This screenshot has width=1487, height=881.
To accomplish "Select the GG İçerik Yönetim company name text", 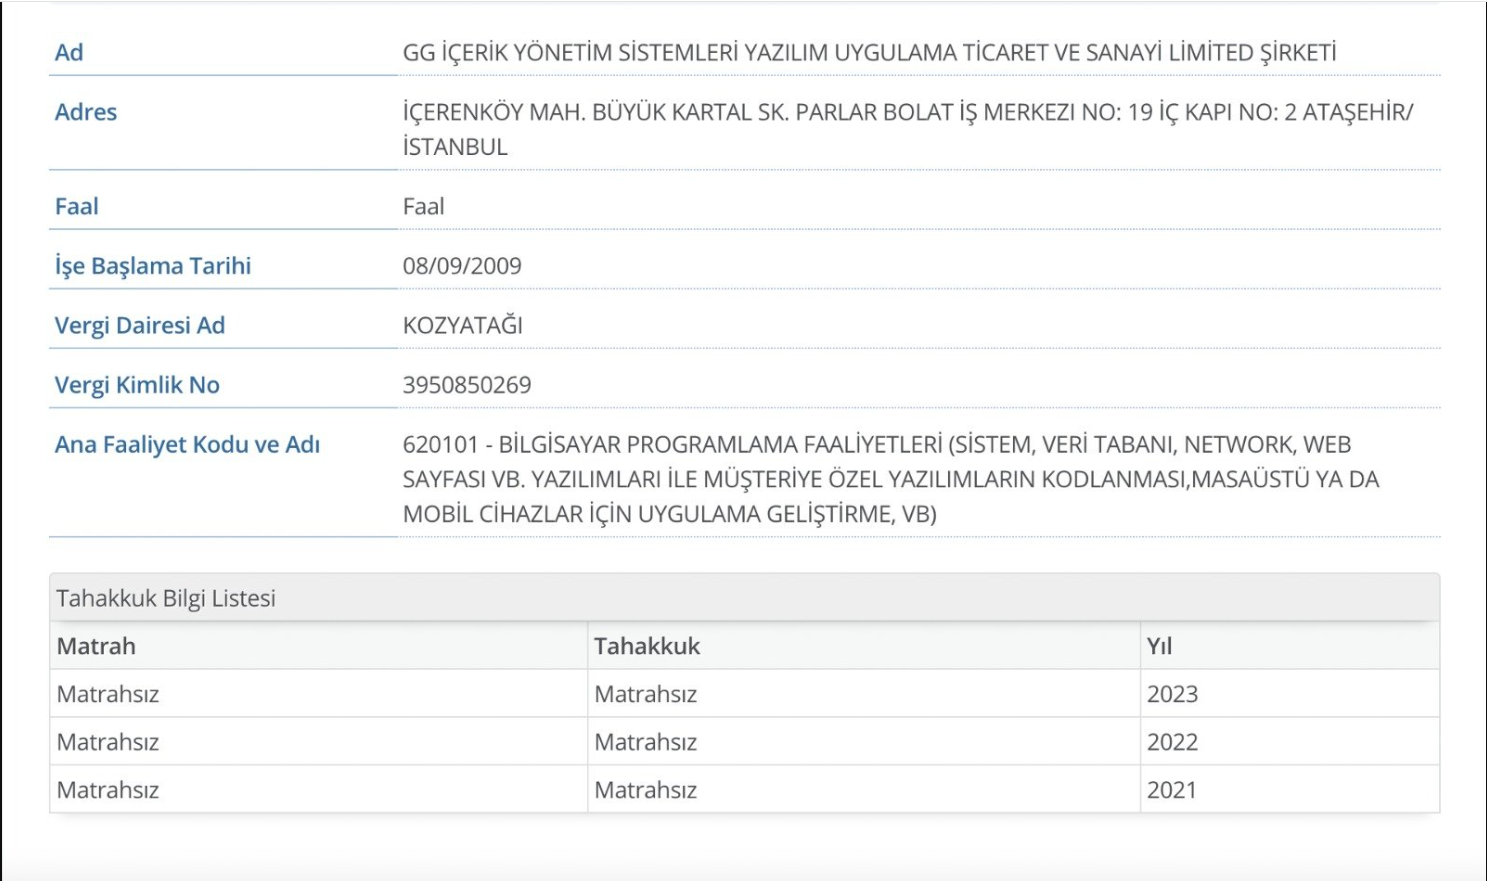I will click(868, 53).
